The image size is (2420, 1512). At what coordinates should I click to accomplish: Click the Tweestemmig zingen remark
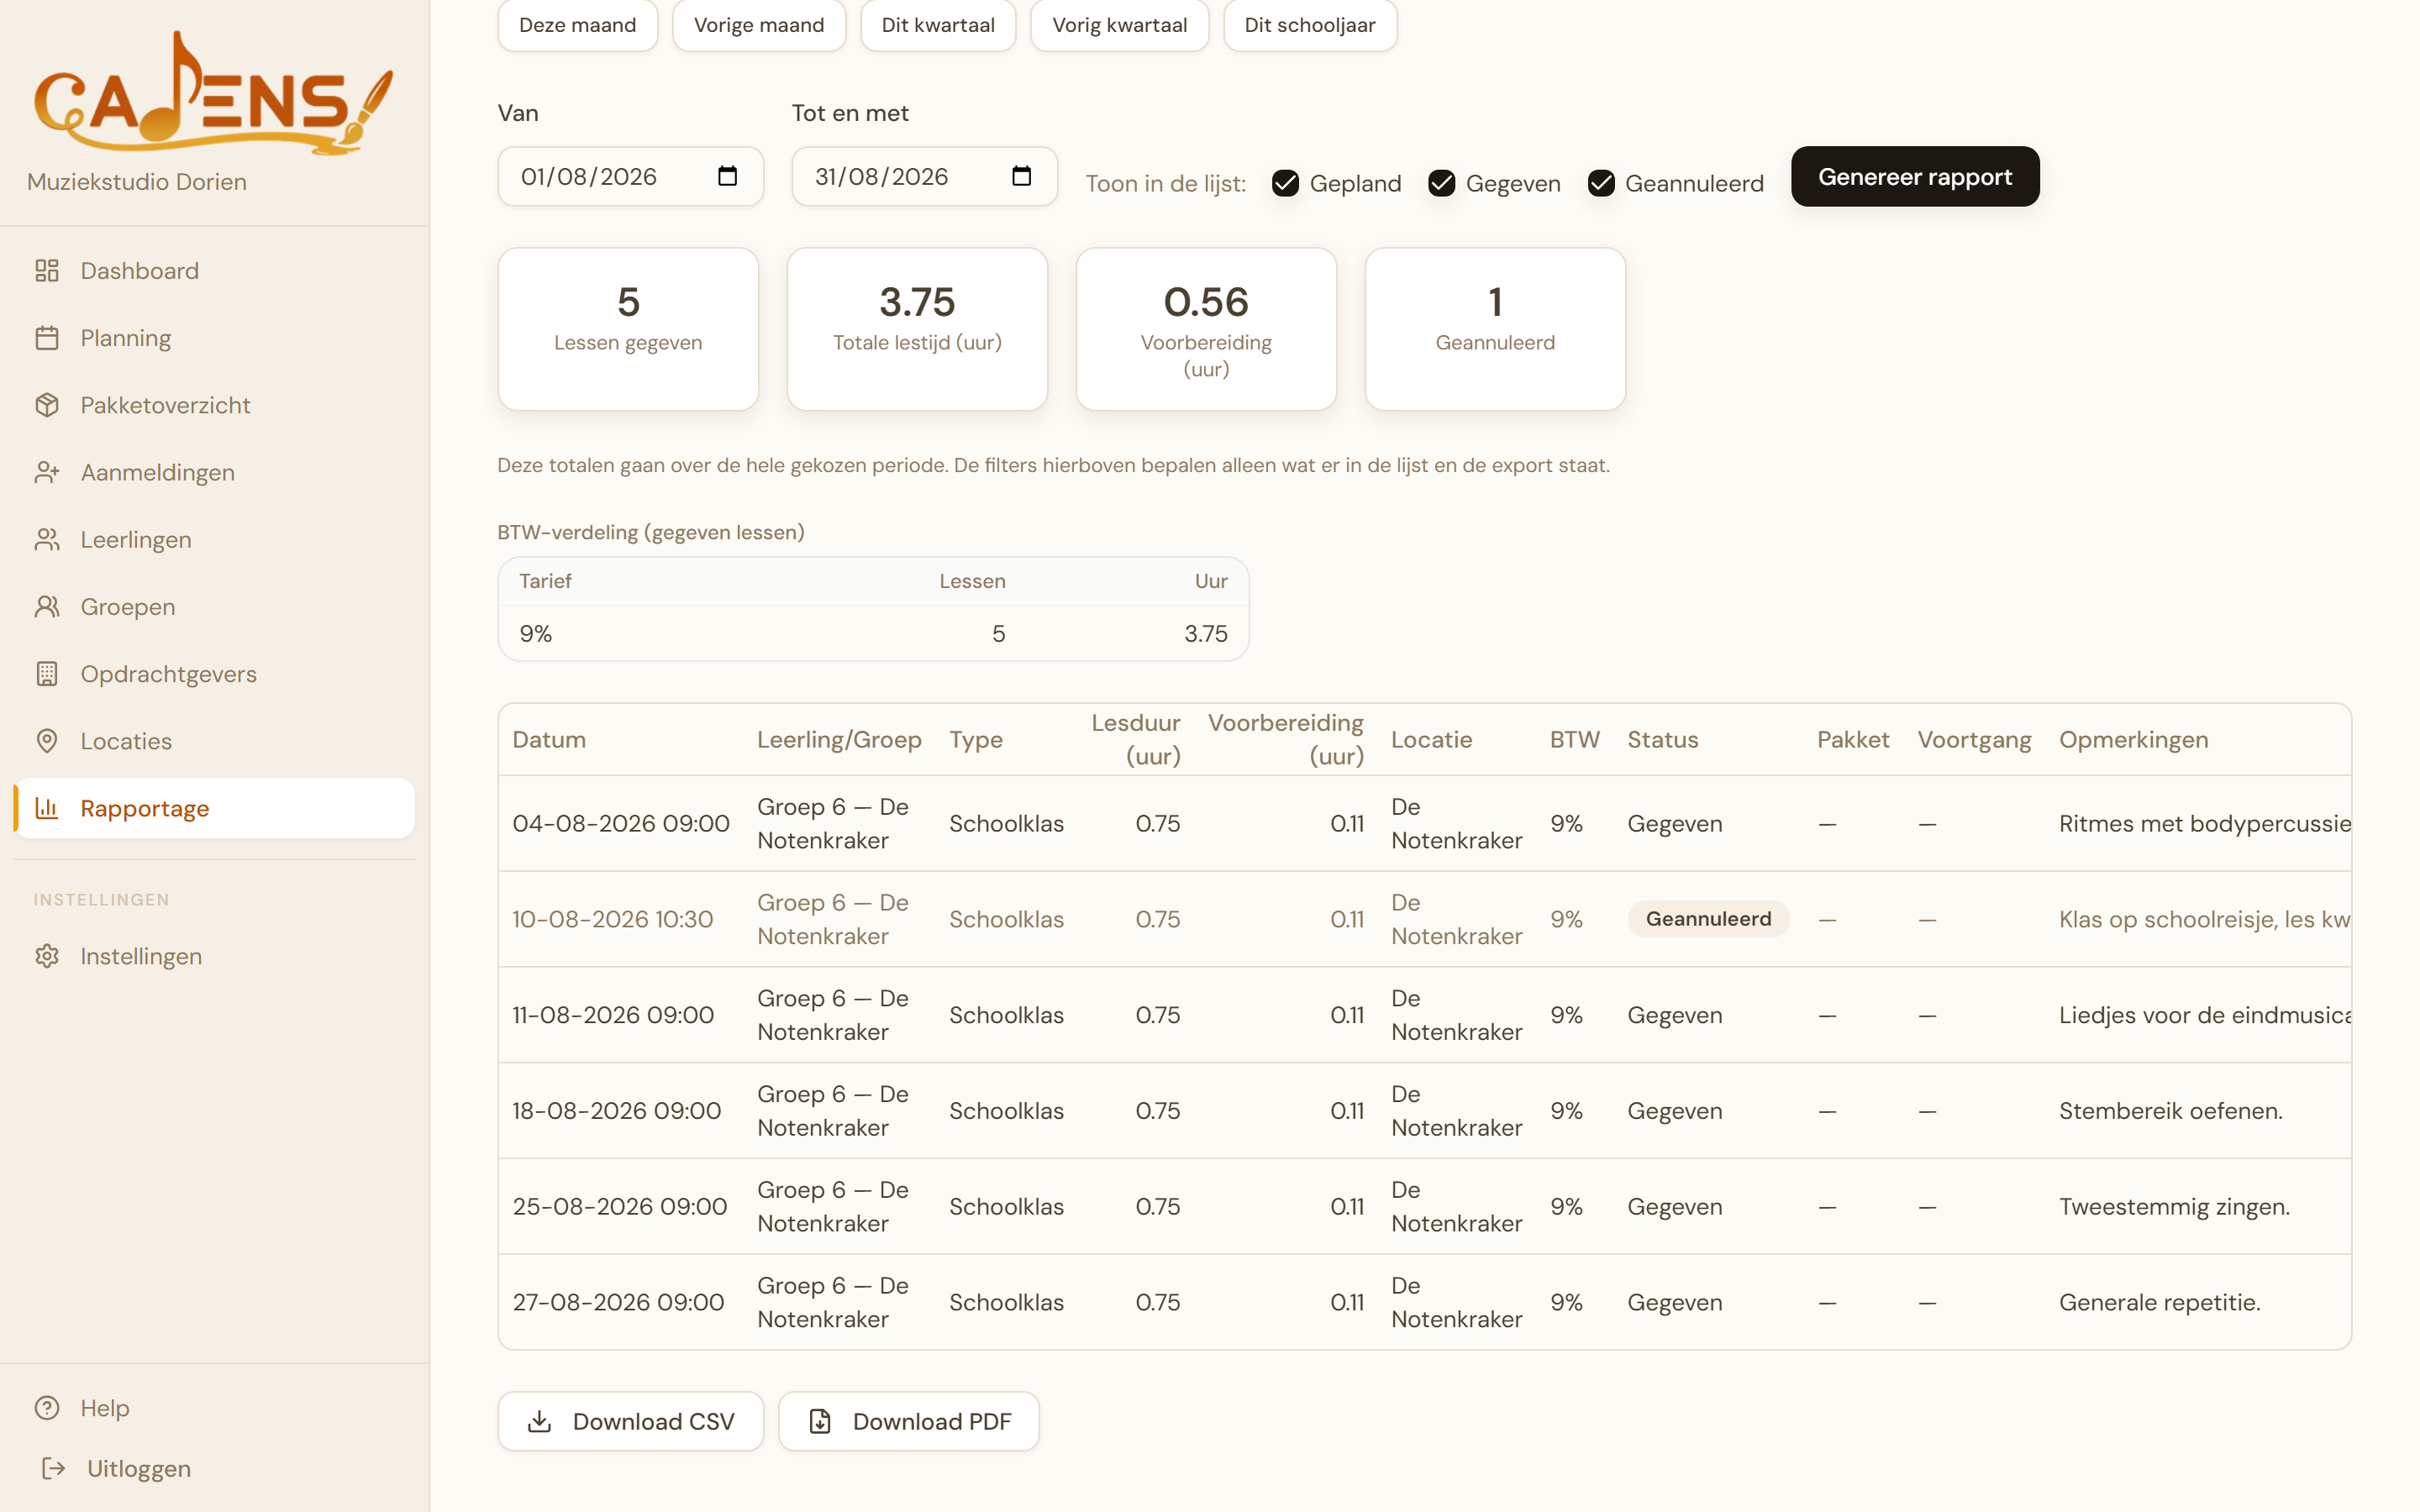pyautogui.click(x=2174, y=1207)
